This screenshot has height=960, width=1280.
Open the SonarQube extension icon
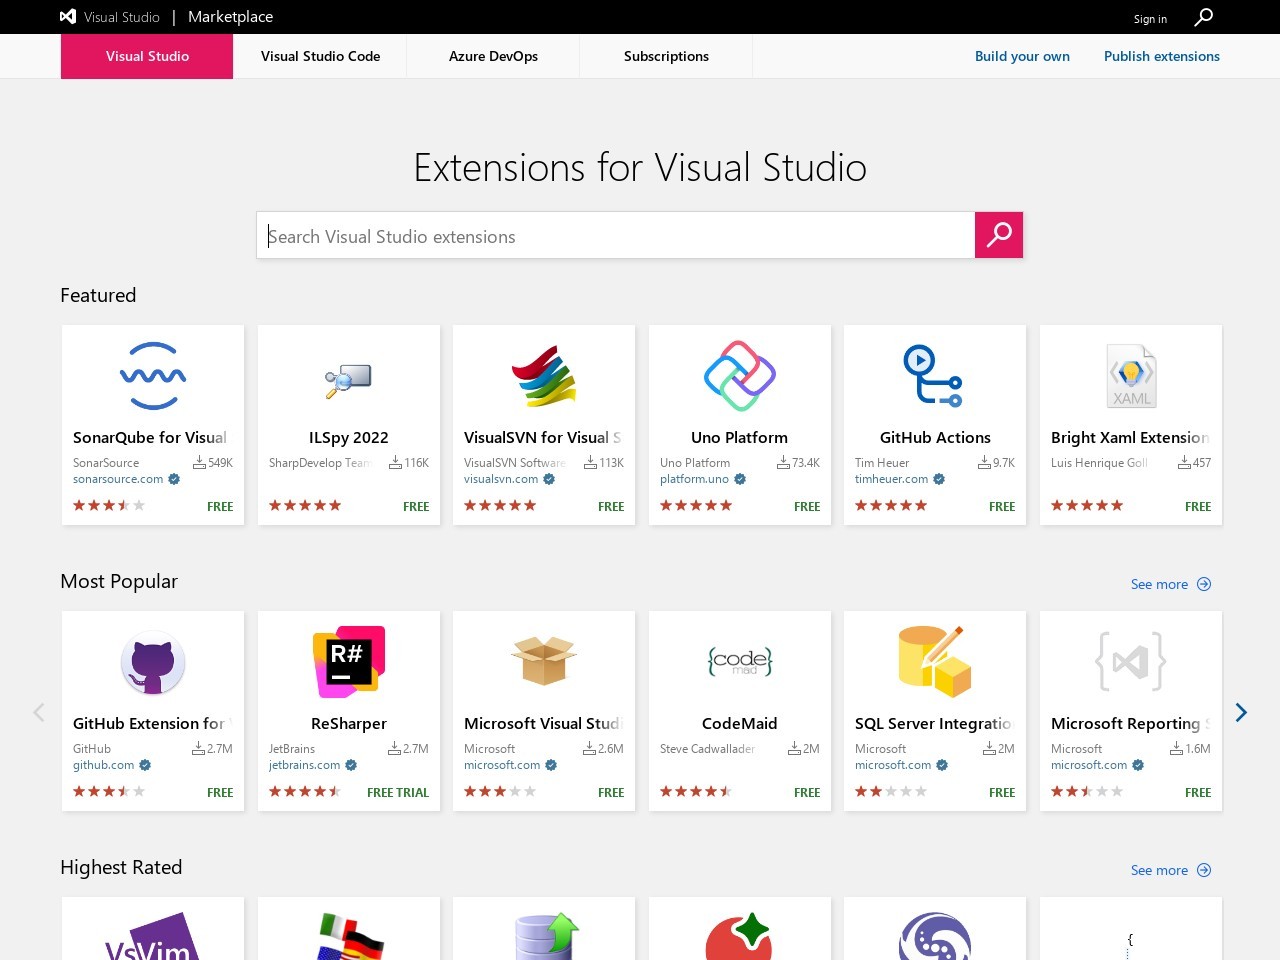(153, 376)
